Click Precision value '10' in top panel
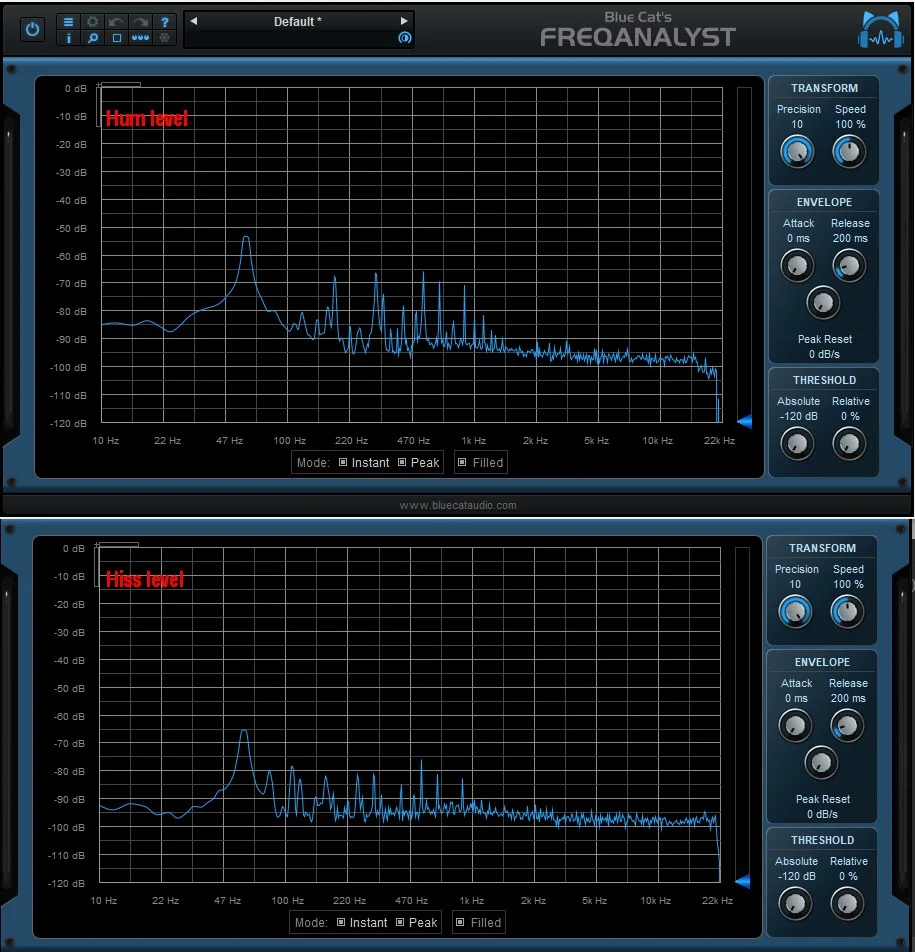The height and width of the screenshot is (952, 915). pyautogui.click(x=797, y=124)
